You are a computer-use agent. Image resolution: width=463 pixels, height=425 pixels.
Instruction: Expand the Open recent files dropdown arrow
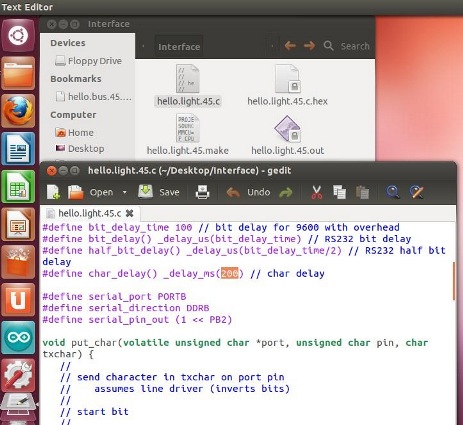tap(125, 192)
